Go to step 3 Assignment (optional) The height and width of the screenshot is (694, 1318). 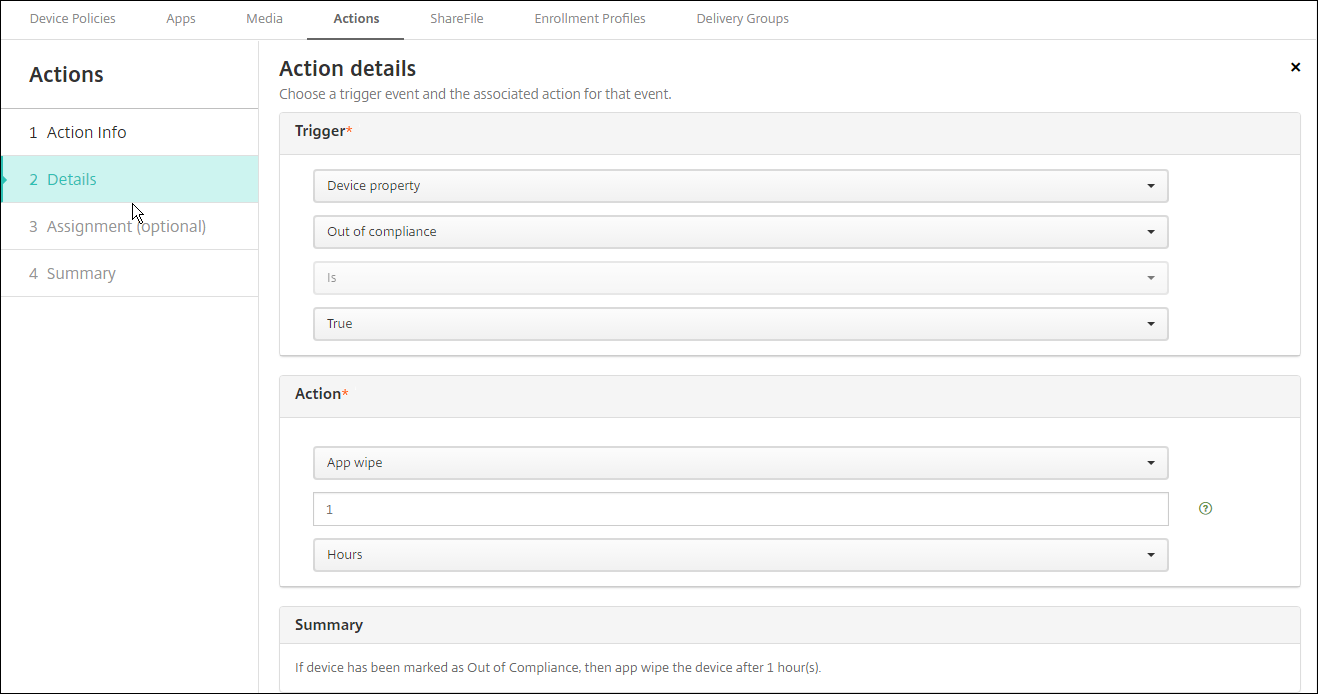pos(126,226)
